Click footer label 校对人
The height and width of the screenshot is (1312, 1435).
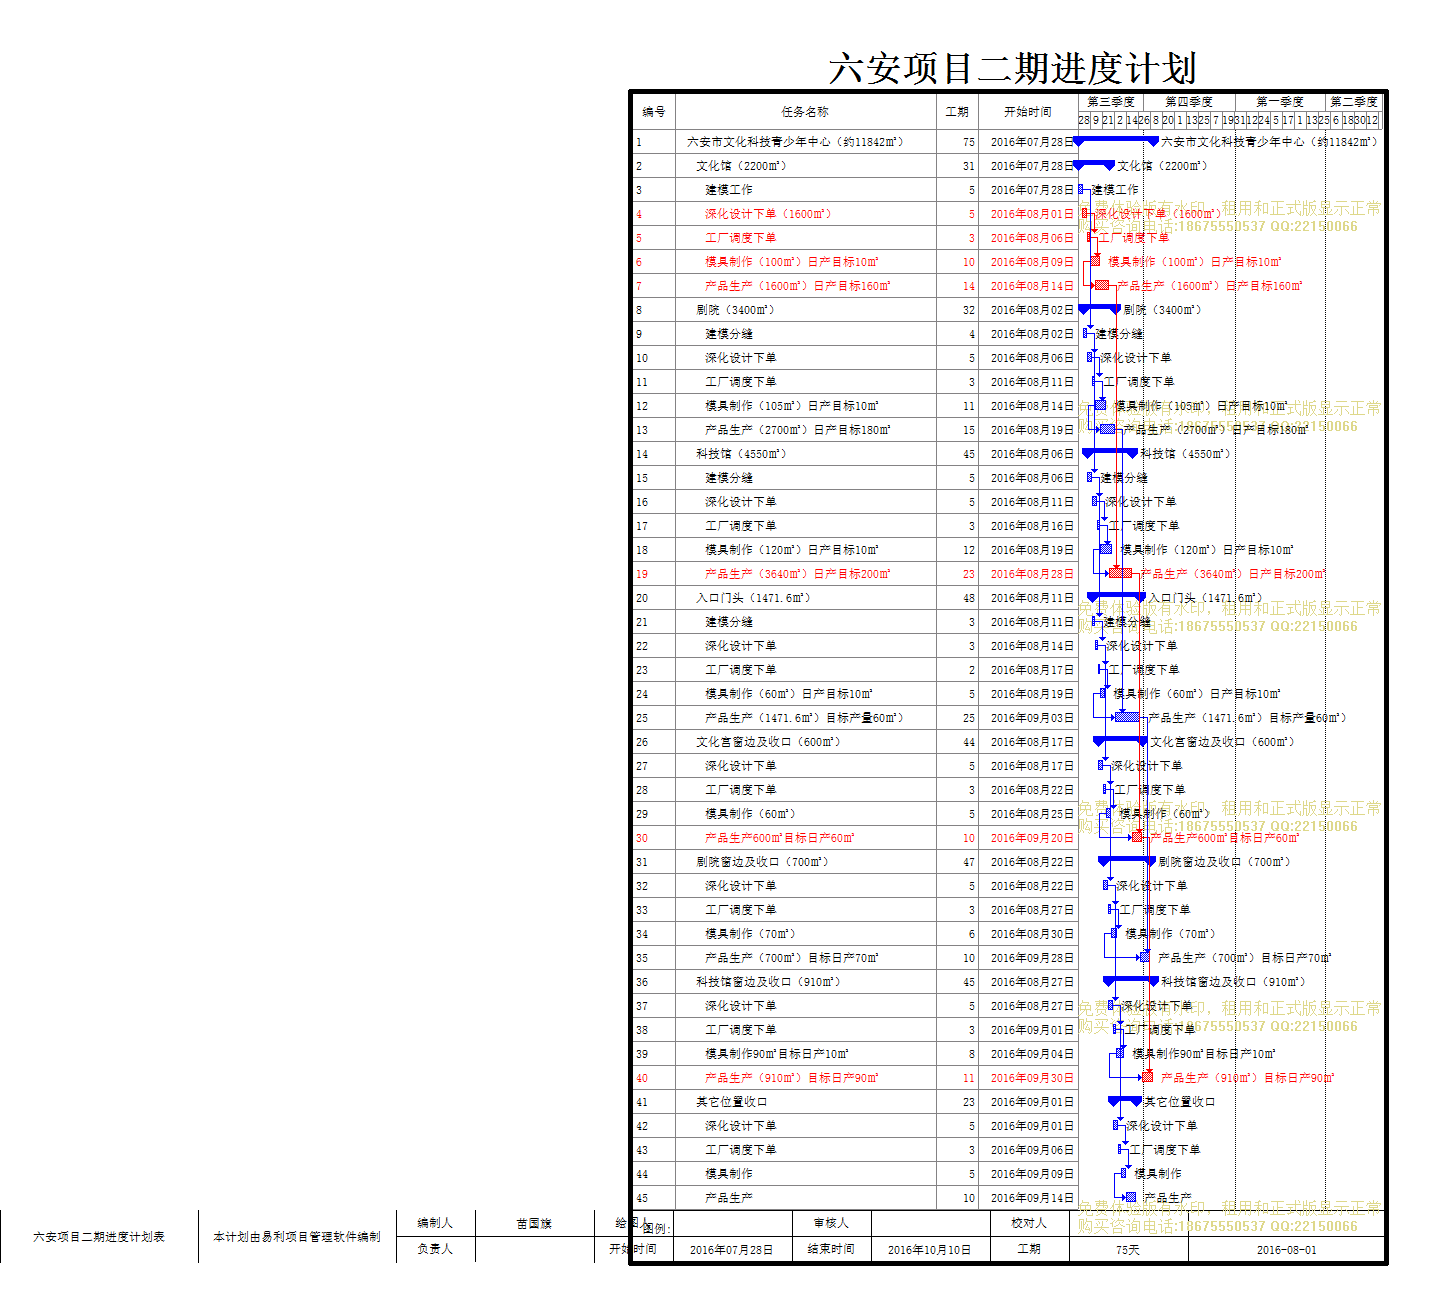1029,1223
